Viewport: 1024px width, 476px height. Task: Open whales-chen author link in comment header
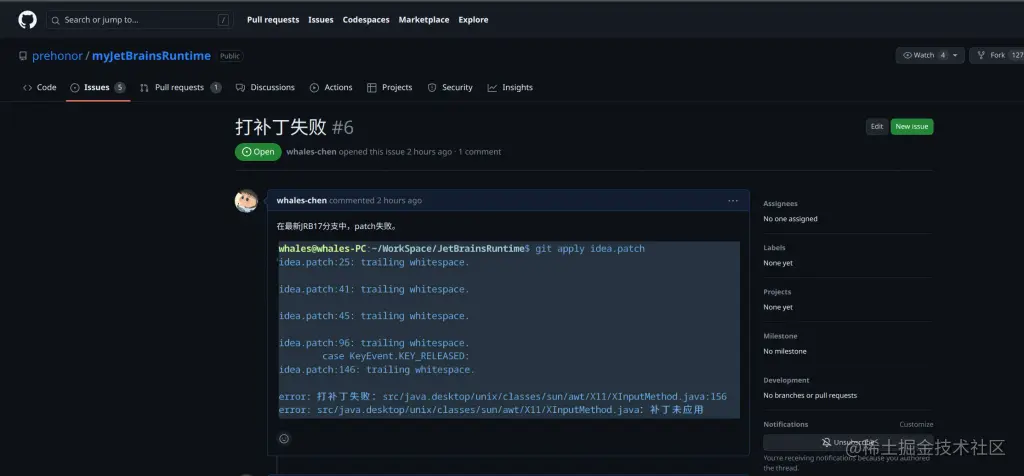coord(302,200)
